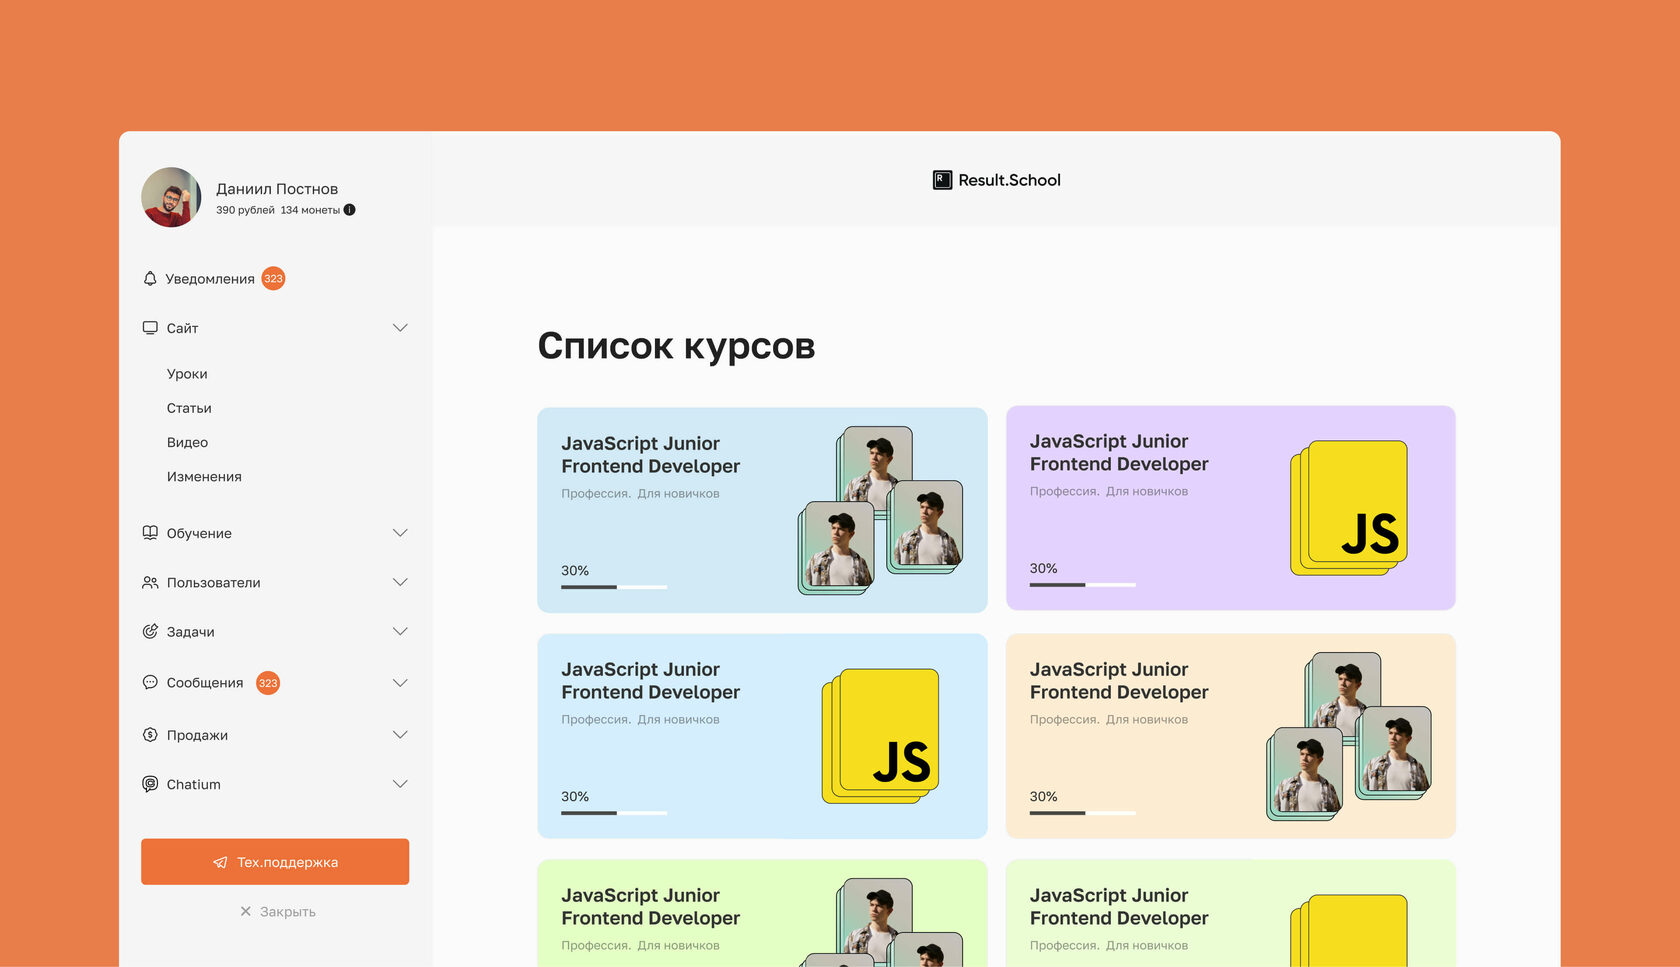Click the X icon beside Закрыть
This screenshot has height=967, width=1680.
point(246,911)
